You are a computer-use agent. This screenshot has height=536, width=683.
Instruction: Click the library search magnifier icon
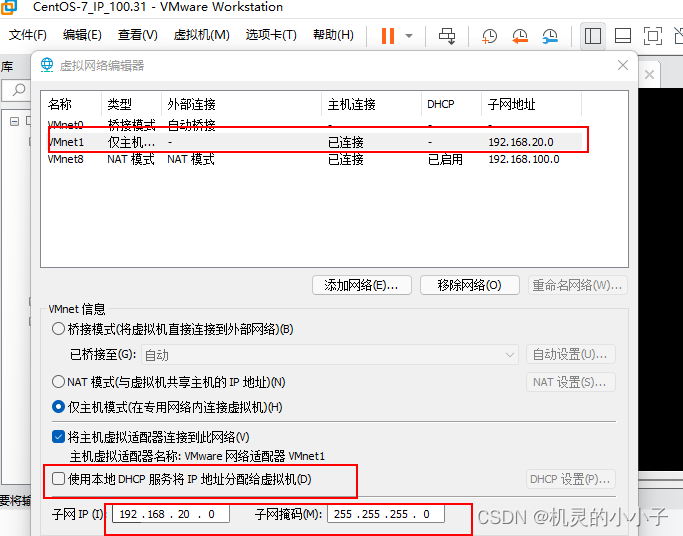(19, 90)
